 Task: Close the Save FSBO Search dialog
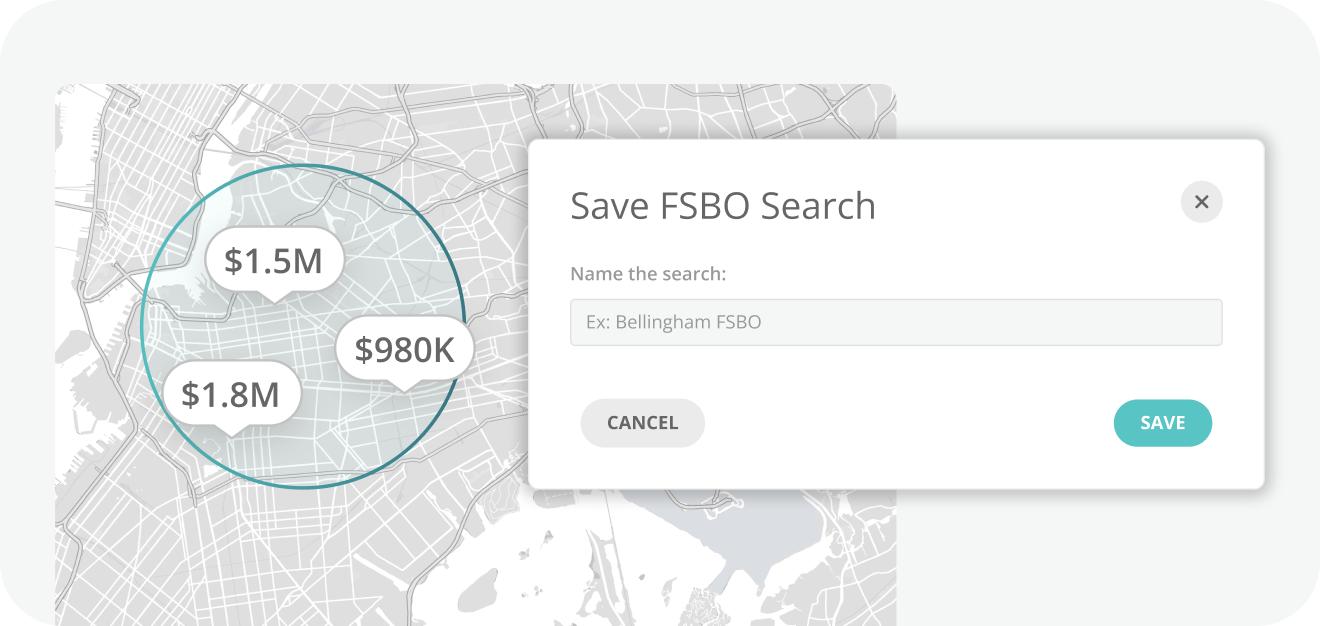(1201, 202)
